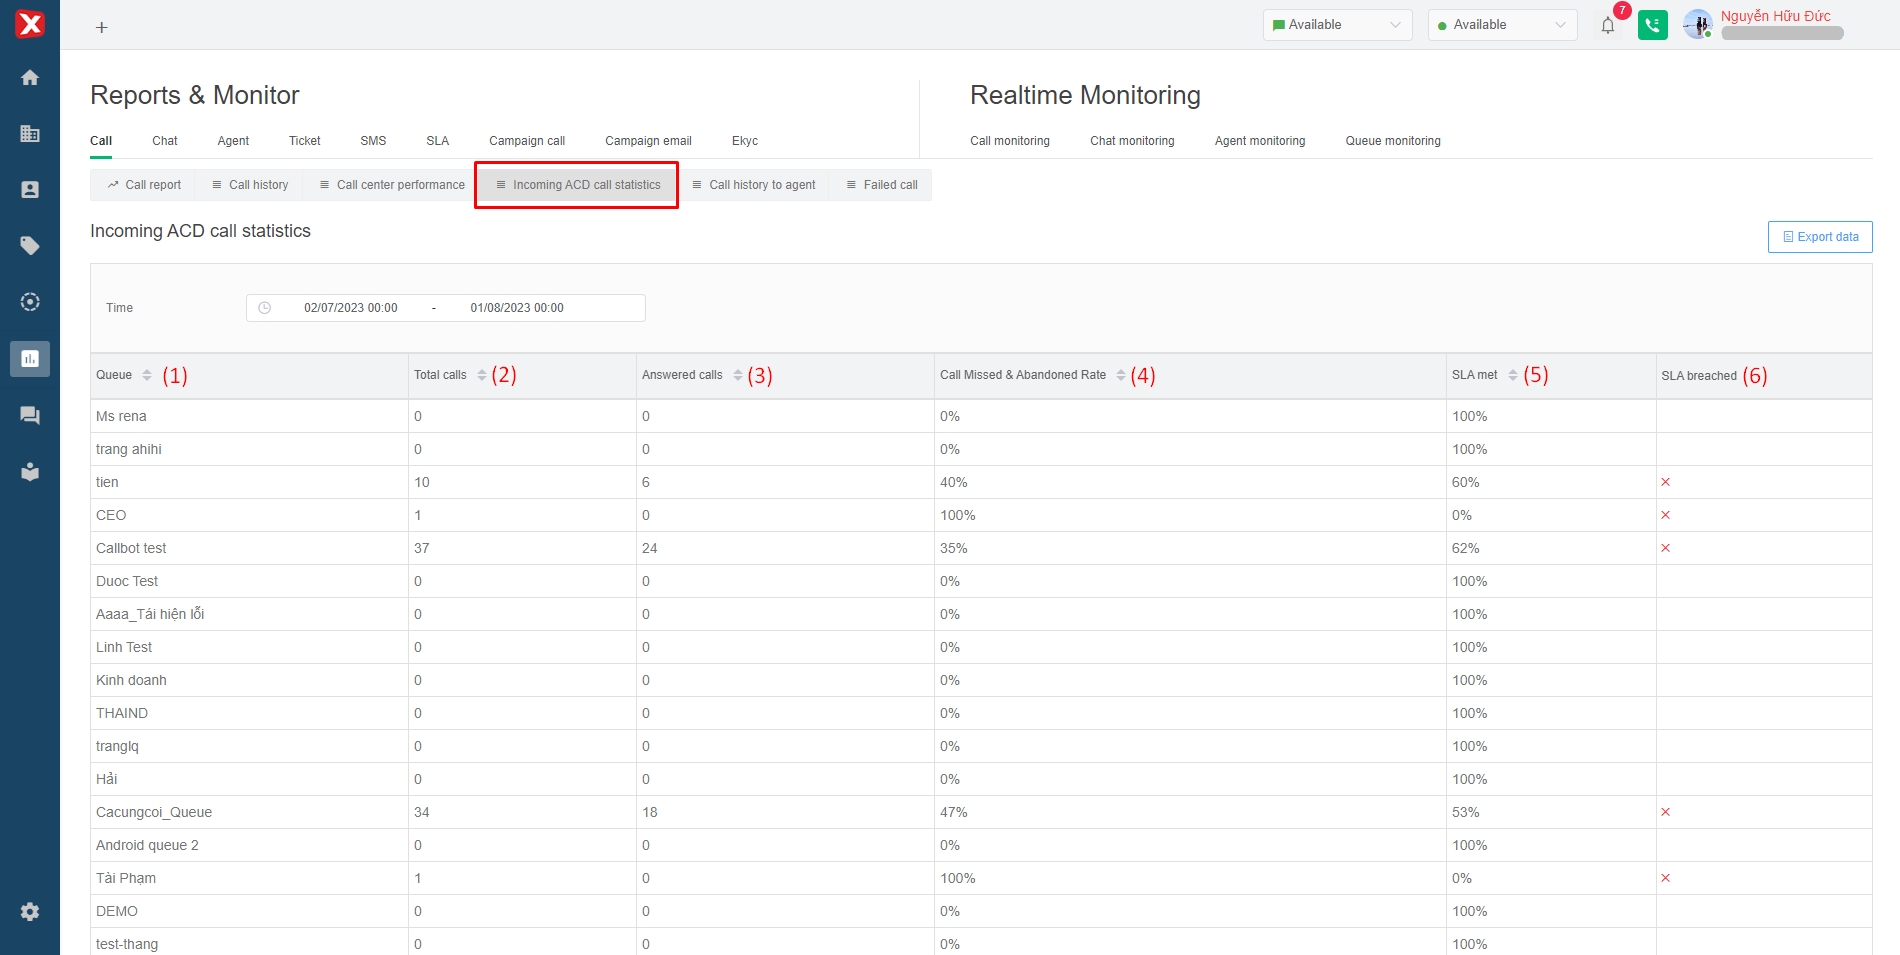Screen dimensions: 1900x955
Task: Click the Export data button
Action: pos(1819,237)
